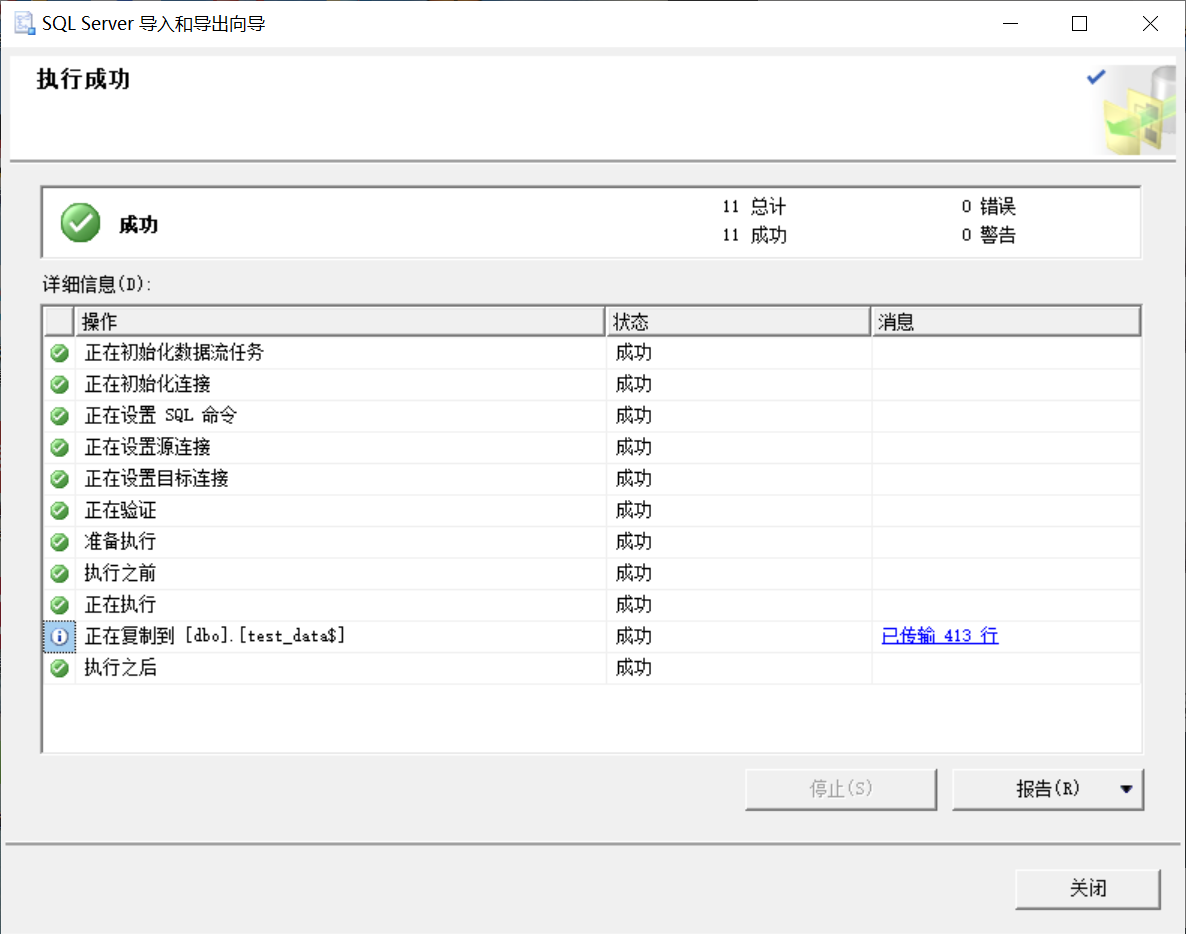Click green status icon for 正在初始化数据流任务
1186x934 pixels.
point(60,353)
